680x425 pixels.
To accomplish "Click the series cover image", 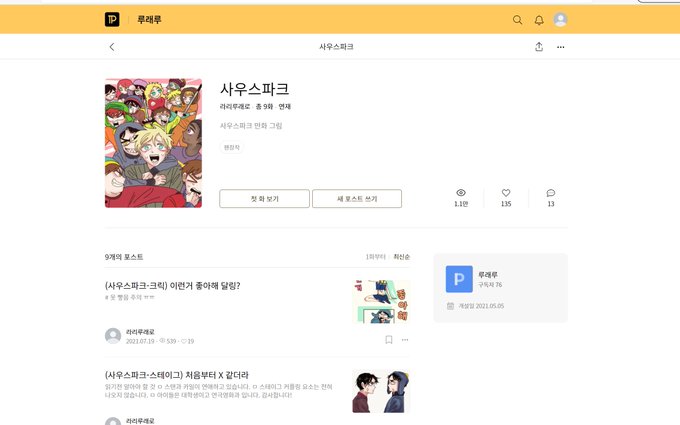I will pos(153,143).
